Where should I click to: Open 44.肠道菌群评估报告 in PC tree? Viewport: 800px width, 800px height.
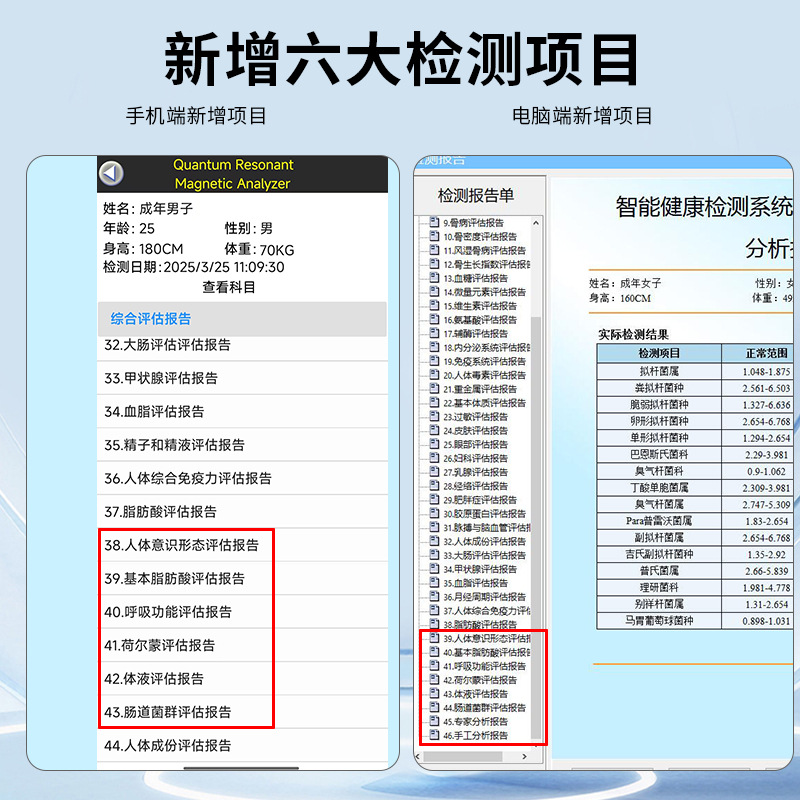coord(484,708)
